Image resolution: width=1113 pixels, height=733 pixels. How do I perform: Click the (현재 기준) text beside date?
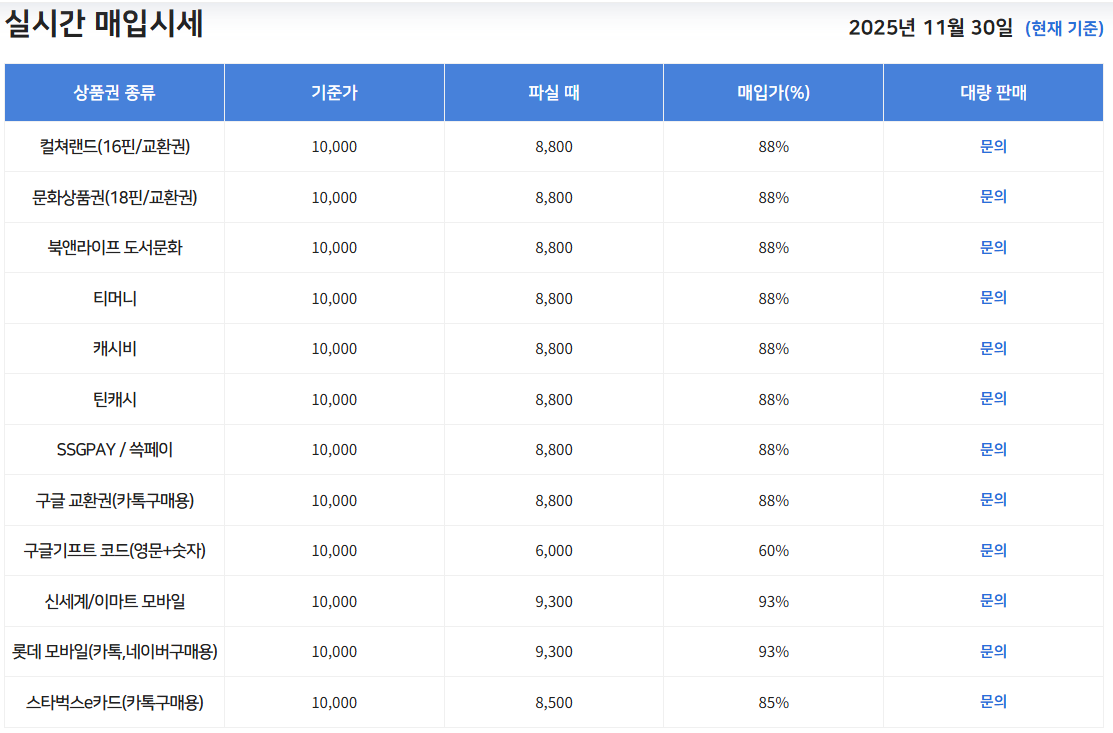[x=1063, y=29]
